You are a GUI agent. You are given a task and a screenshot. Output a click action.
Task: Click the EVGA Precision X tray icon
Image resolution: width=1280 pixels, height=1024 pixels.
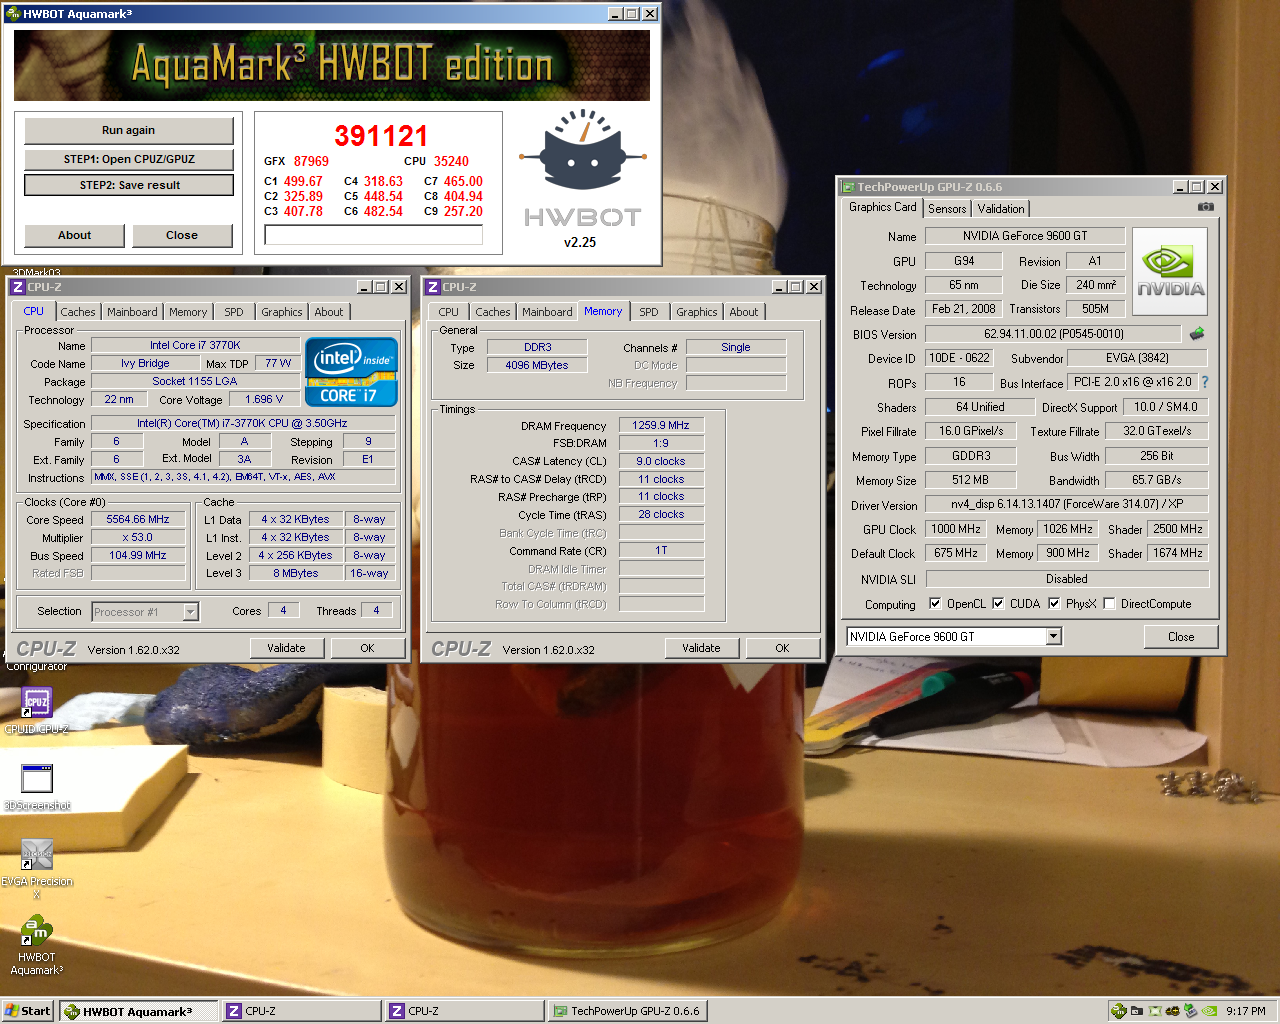tap(1155, 1011)
